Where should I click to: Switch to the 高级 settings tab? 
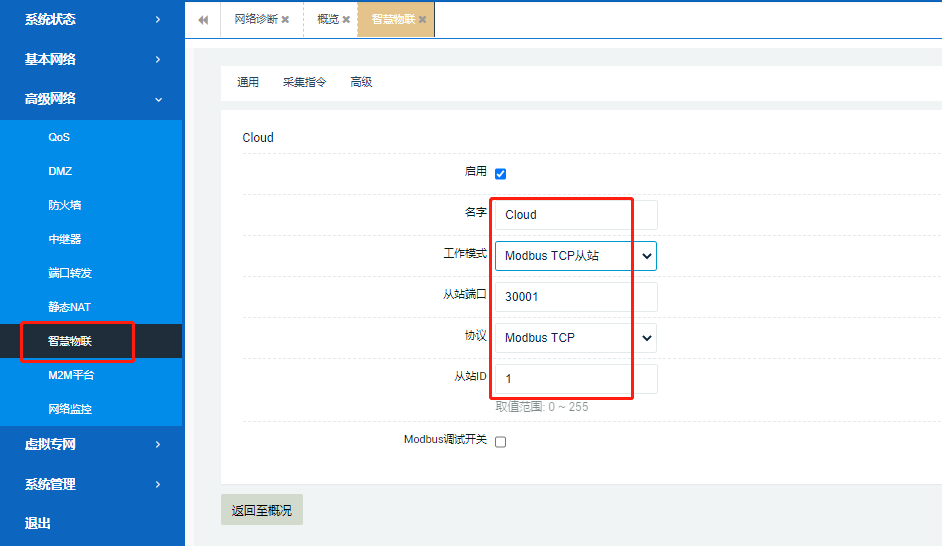coord(361,82)
